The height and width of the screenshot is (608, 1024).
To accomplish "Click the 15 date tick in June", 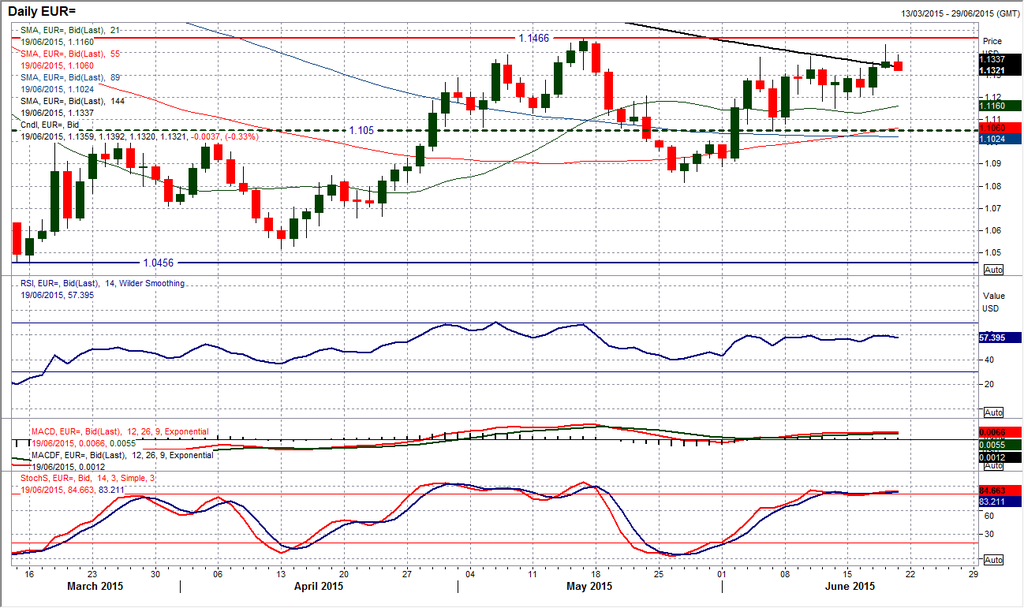I will click(x=847, y=574).
